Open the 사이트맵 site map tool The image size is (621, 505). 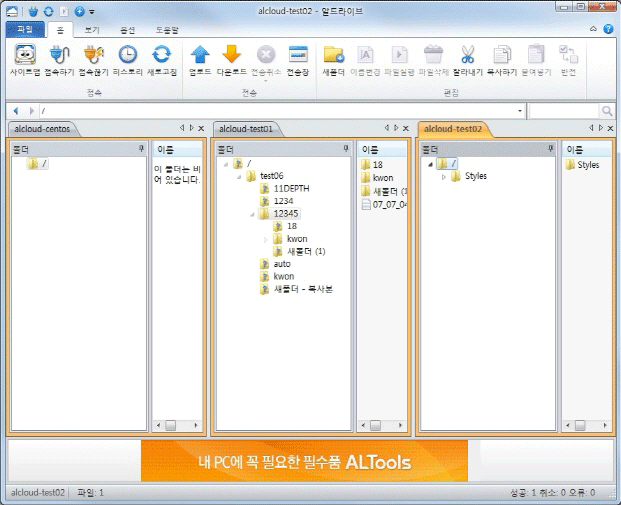pyautogui.click(x=25, y=60)
